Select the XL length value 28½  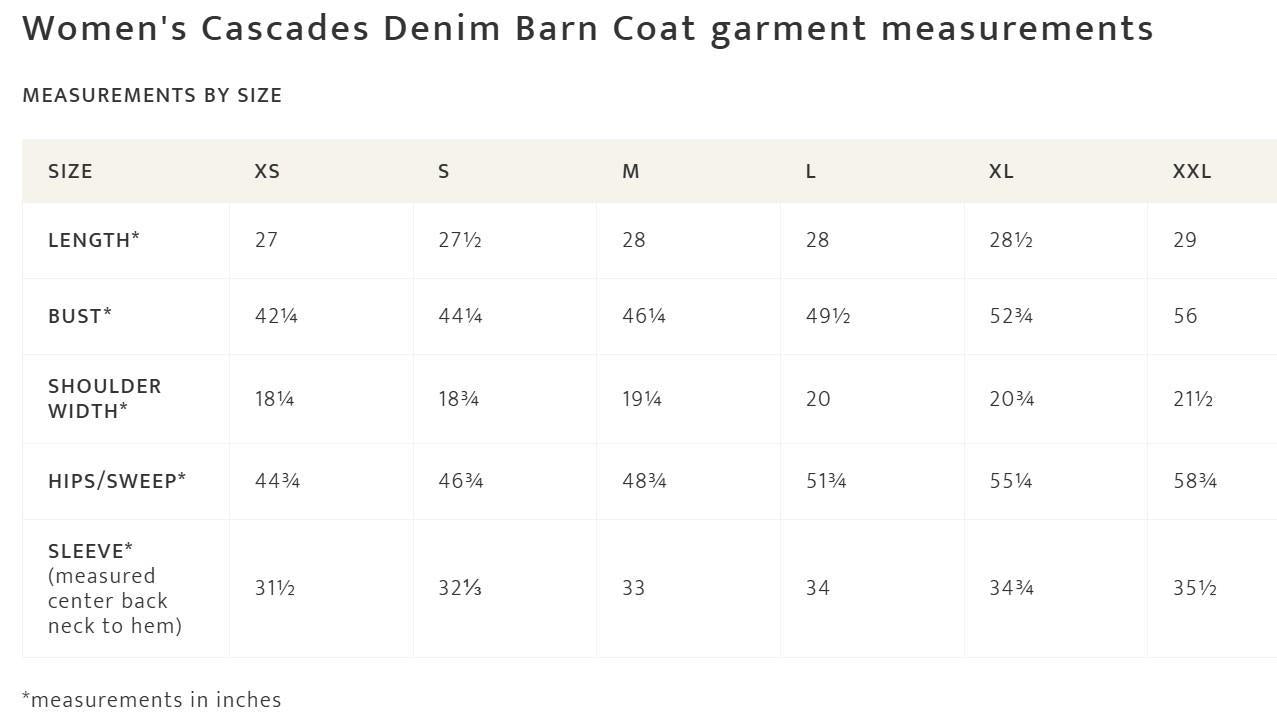pos(1011,240)
